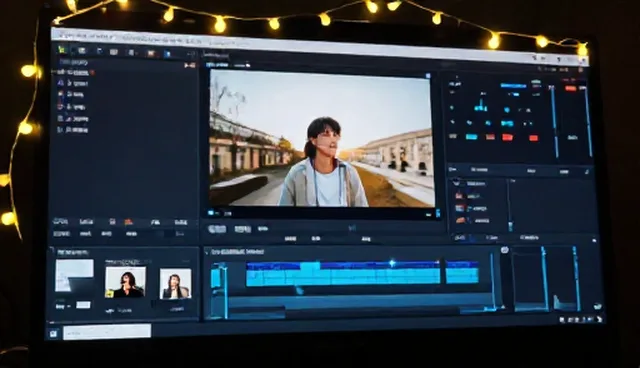This screenshot has height=368, width=640.
Task: Select the media list row with the blue triangle icon
Action: click(x=73, y=83)
